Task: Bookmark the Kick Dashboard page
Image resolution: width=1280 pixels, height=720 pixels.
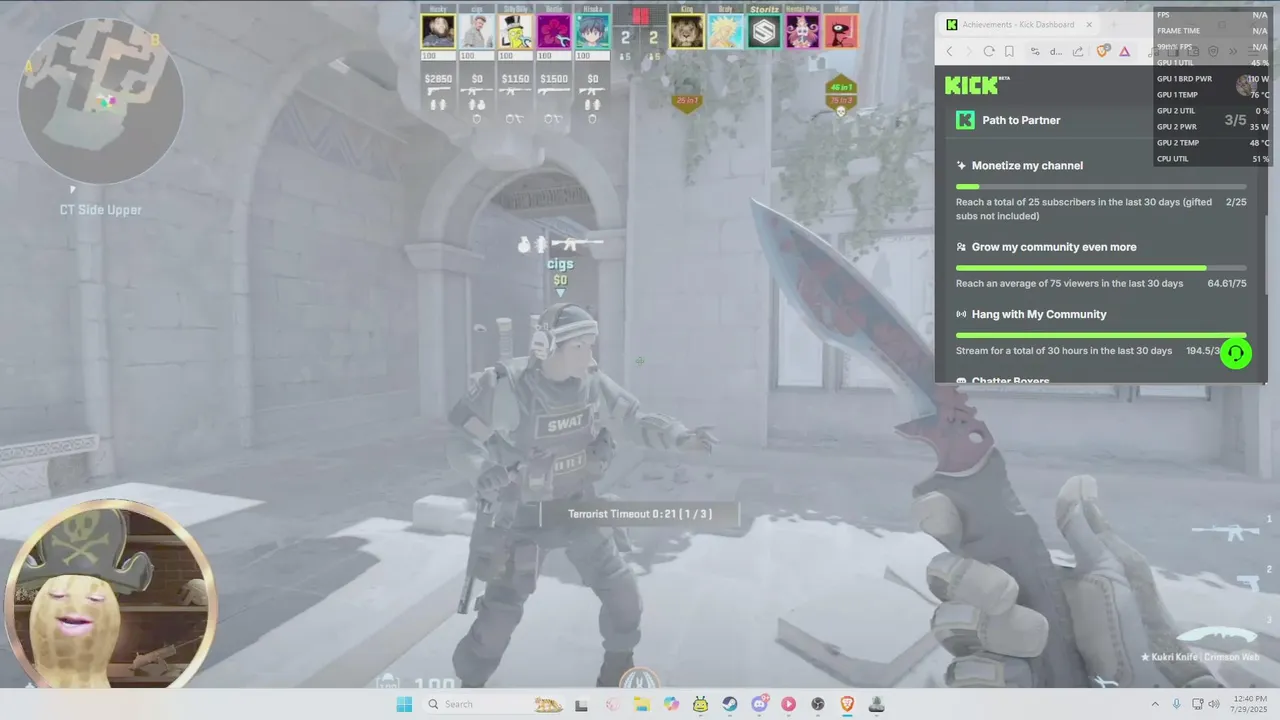Action: pos(1009,51)
